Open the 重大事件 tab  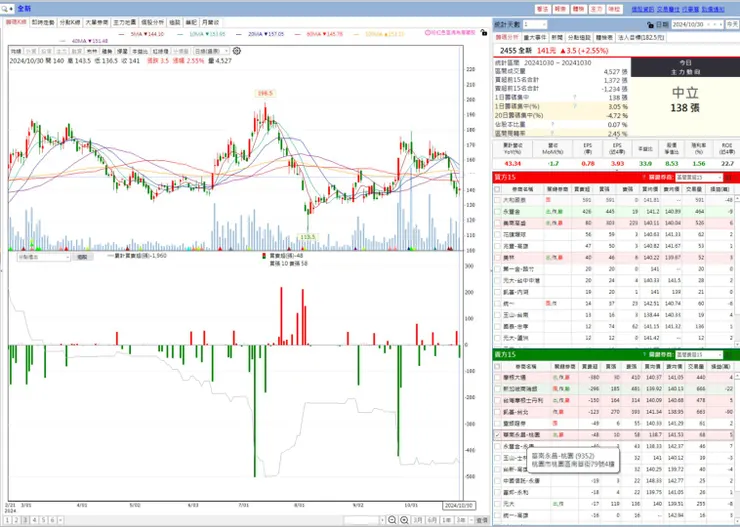click(x=535, y=37)
